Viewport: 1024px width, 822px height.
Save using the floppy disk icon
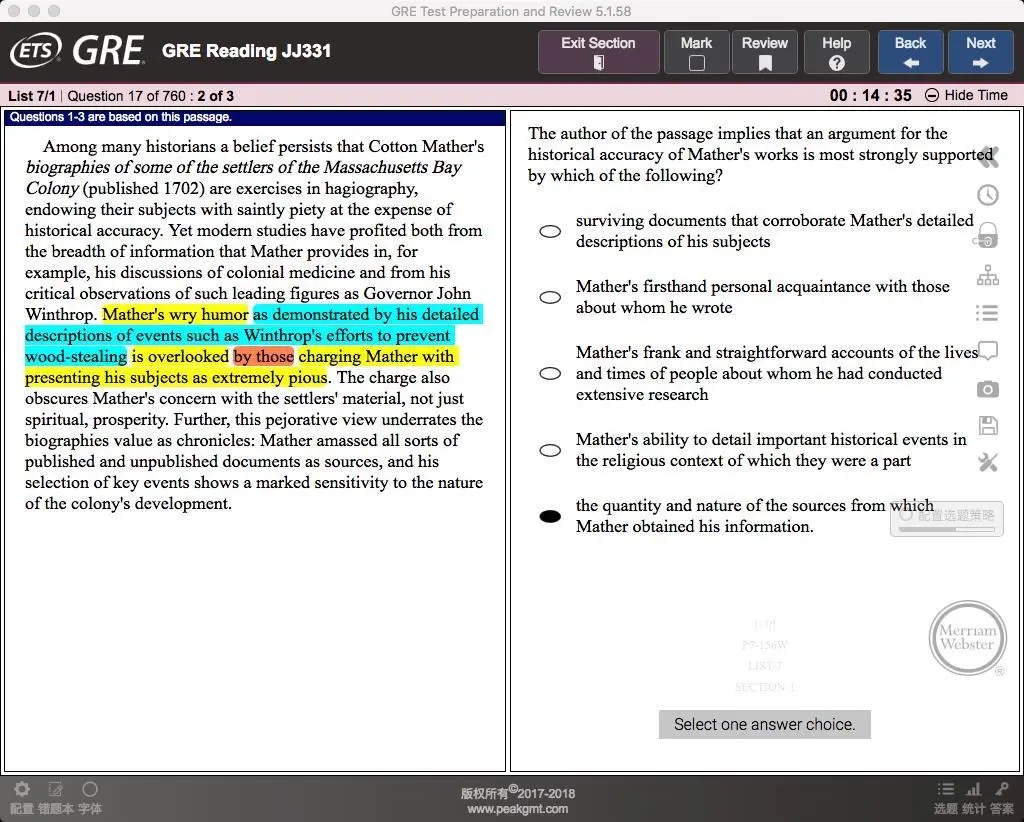coord(988,426)
